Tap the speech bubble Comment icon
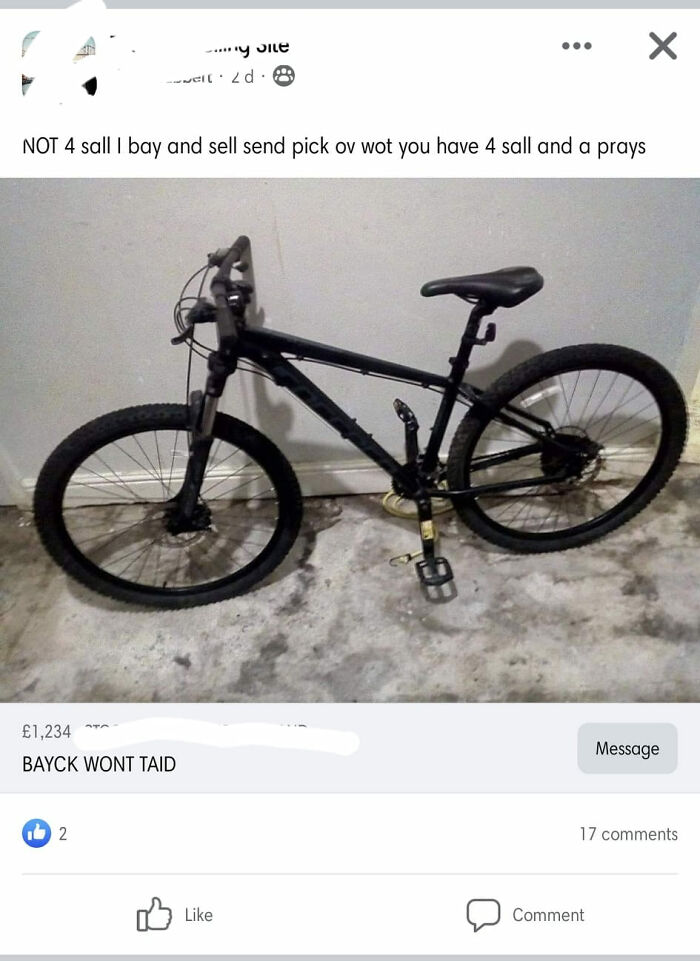Viewport: 700px width, 961px height. (x=483, y=915)
